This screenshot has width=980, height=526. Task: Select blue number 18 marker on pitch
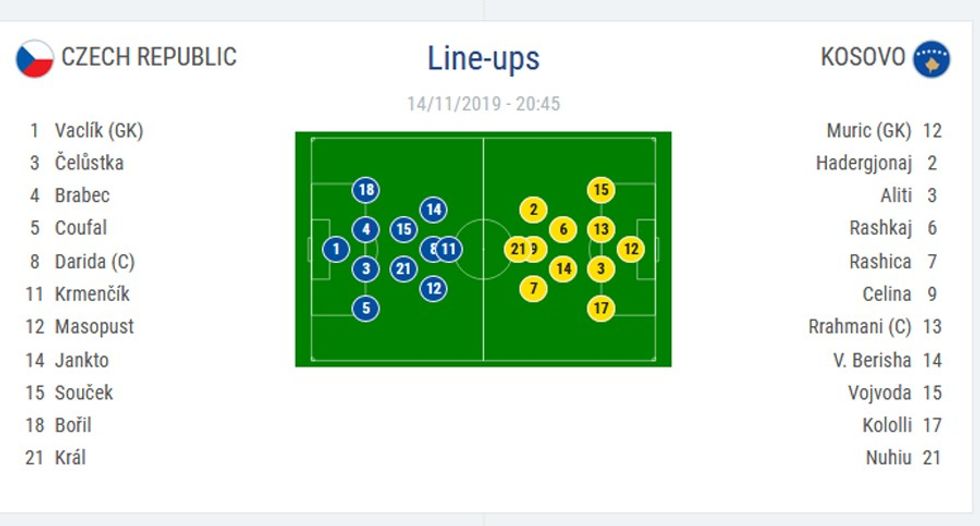[x=366, y=190]
